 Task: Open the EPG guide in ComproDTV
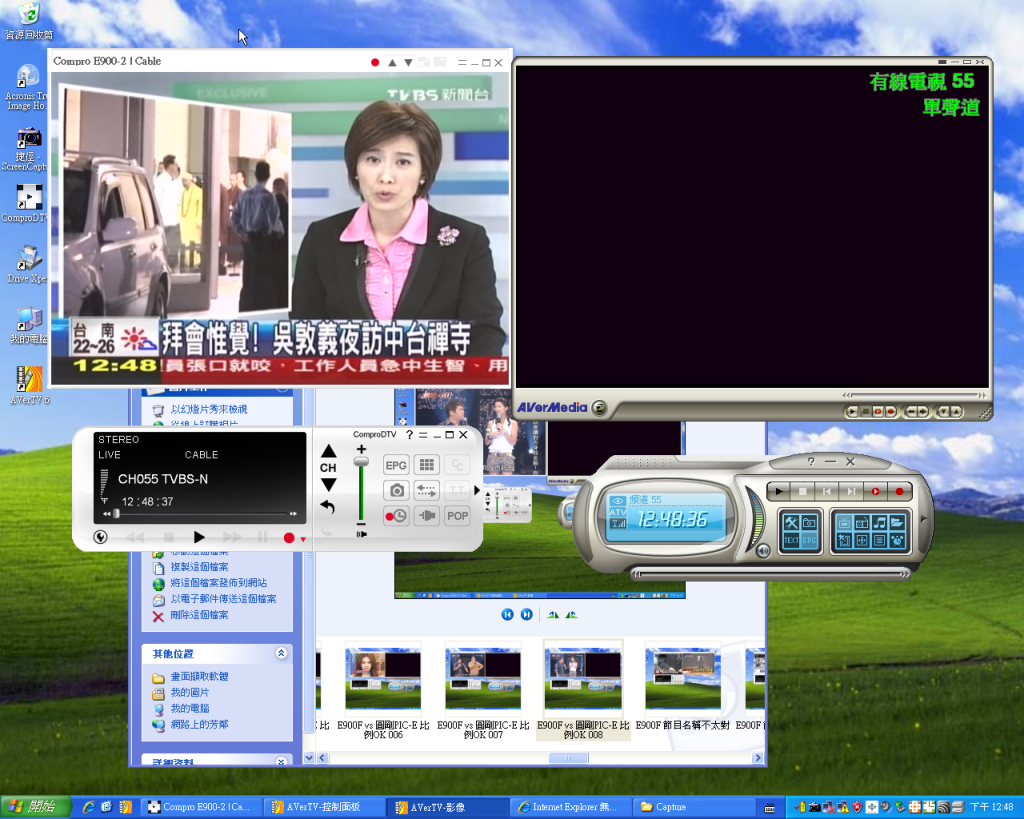pos(396,465)
